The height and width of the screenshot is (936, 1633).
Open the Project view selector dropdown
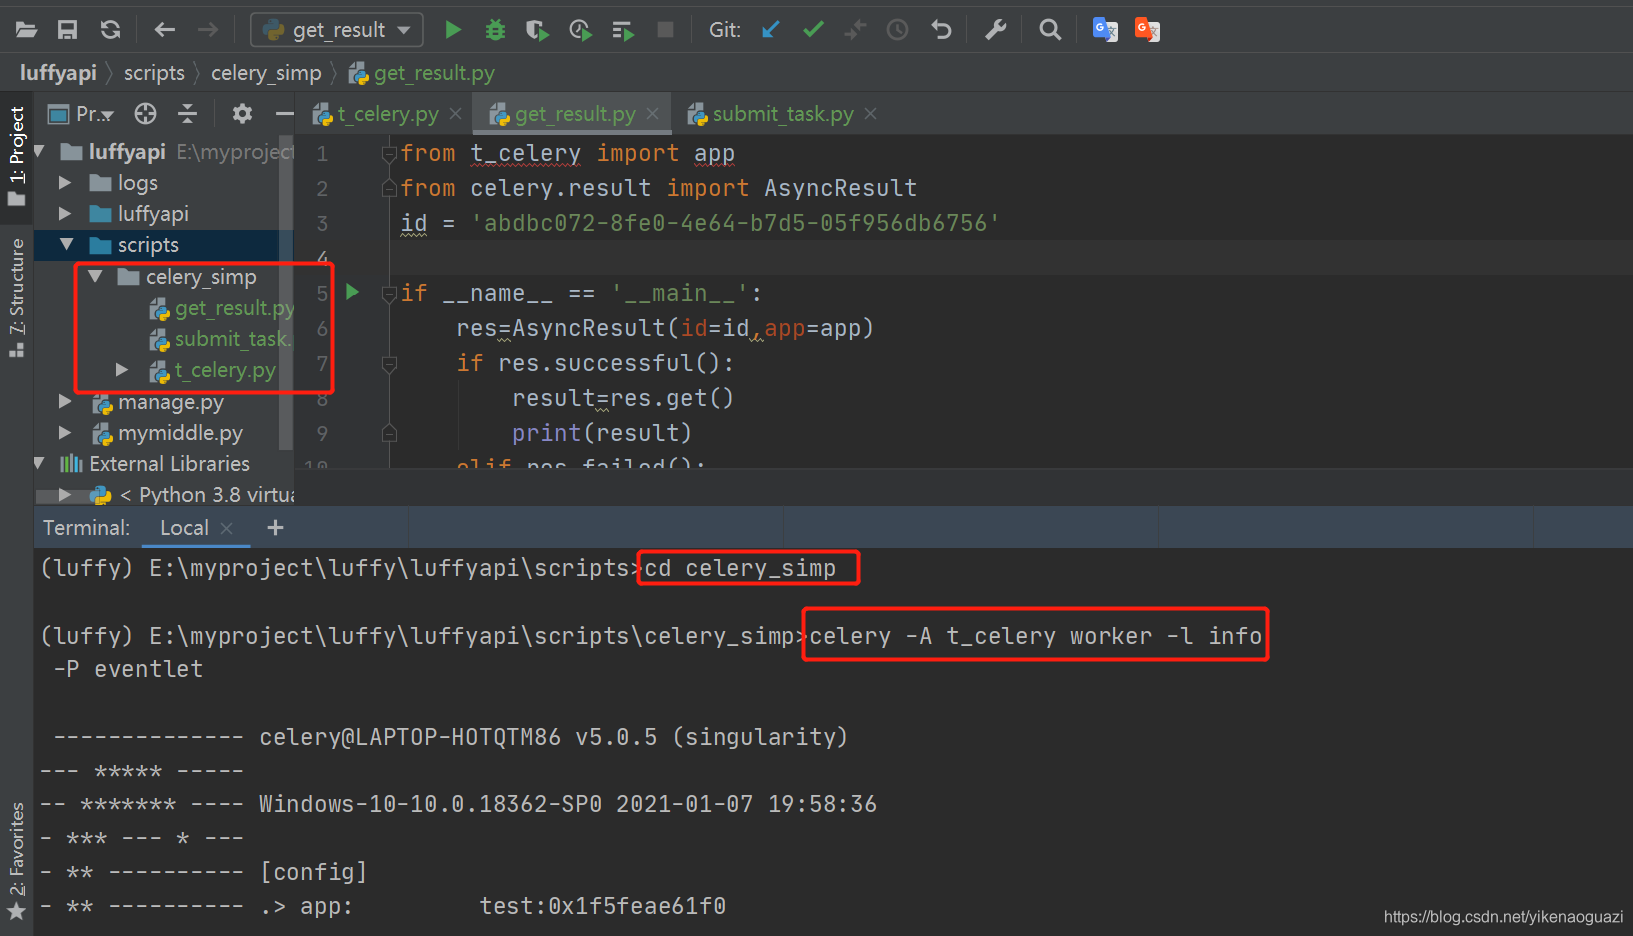click(82, 114)
